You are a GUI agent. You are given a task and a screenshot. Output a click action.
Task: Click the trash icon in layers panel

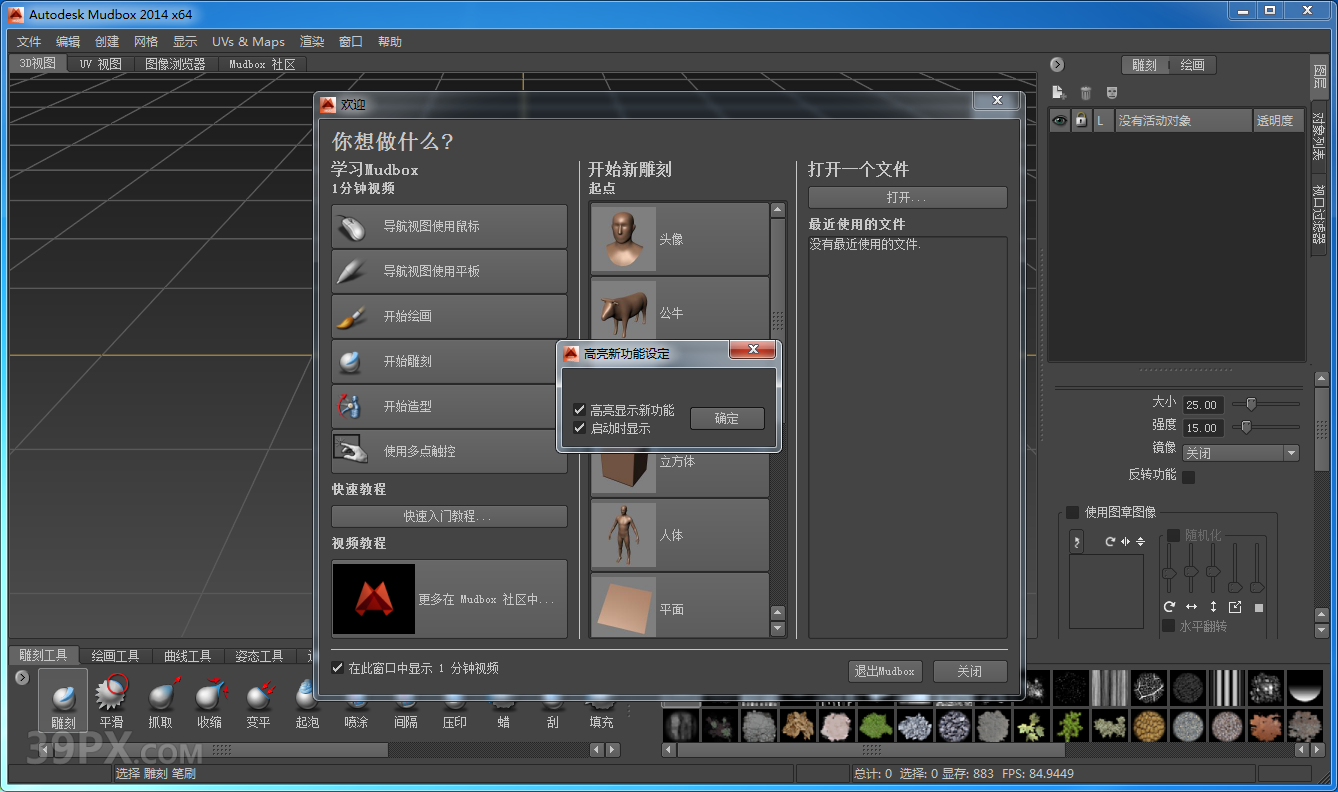[1086, 92]
